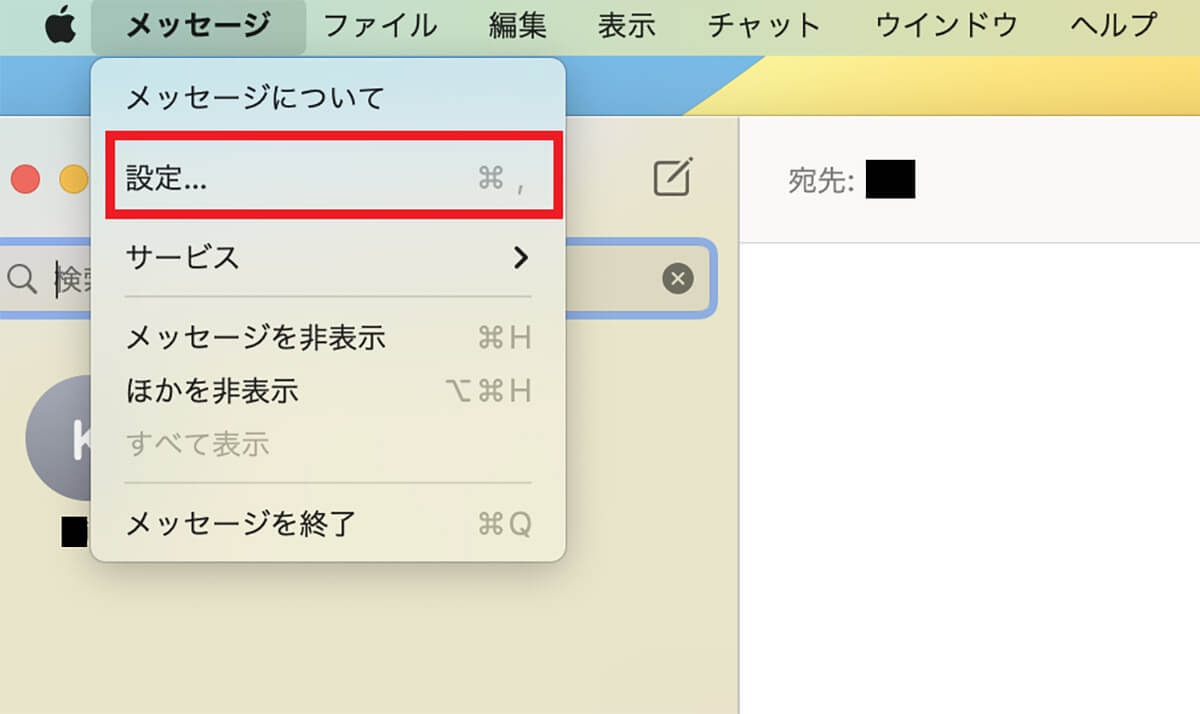The width and height of the screenshot is (1200, 714).
Task: Select メッセージについて menu entry
Action: 328,98
